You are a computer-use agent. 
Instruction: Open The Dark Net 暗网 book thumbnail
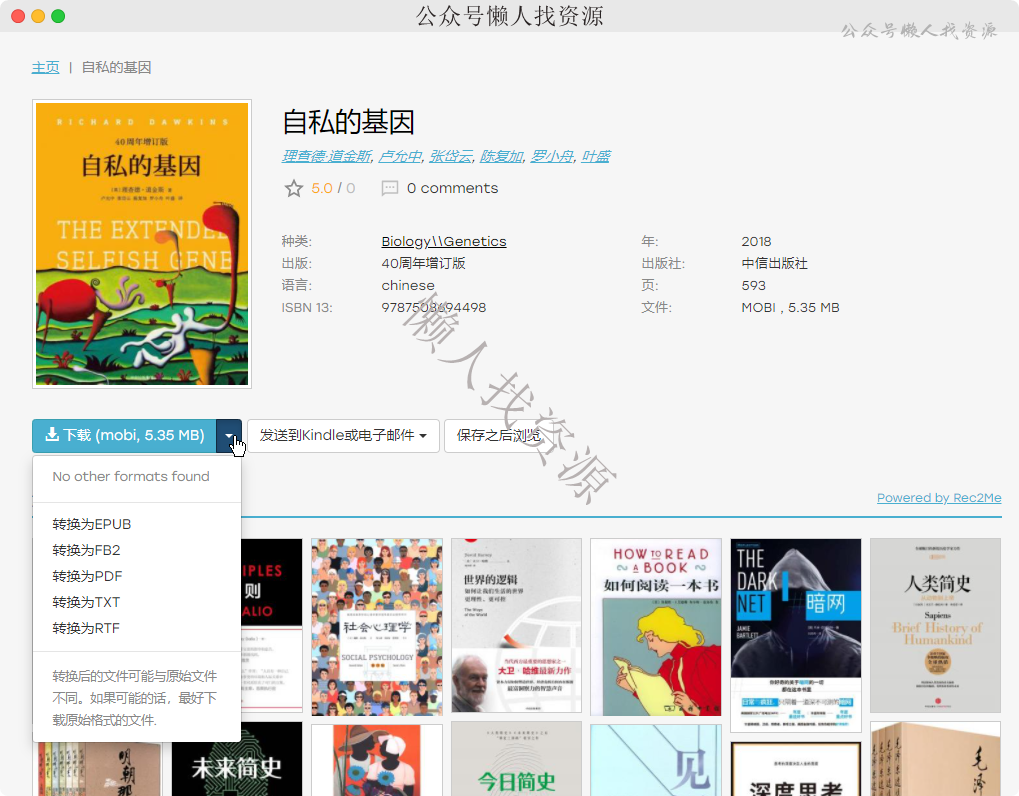click(x=796, y=635)
